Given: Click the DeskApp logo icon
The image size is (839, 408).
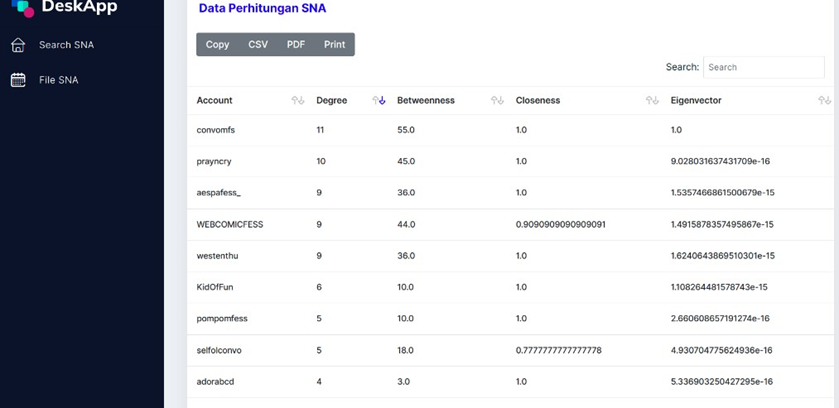Looking at the screenshot, I should click(x=20, y=7).
